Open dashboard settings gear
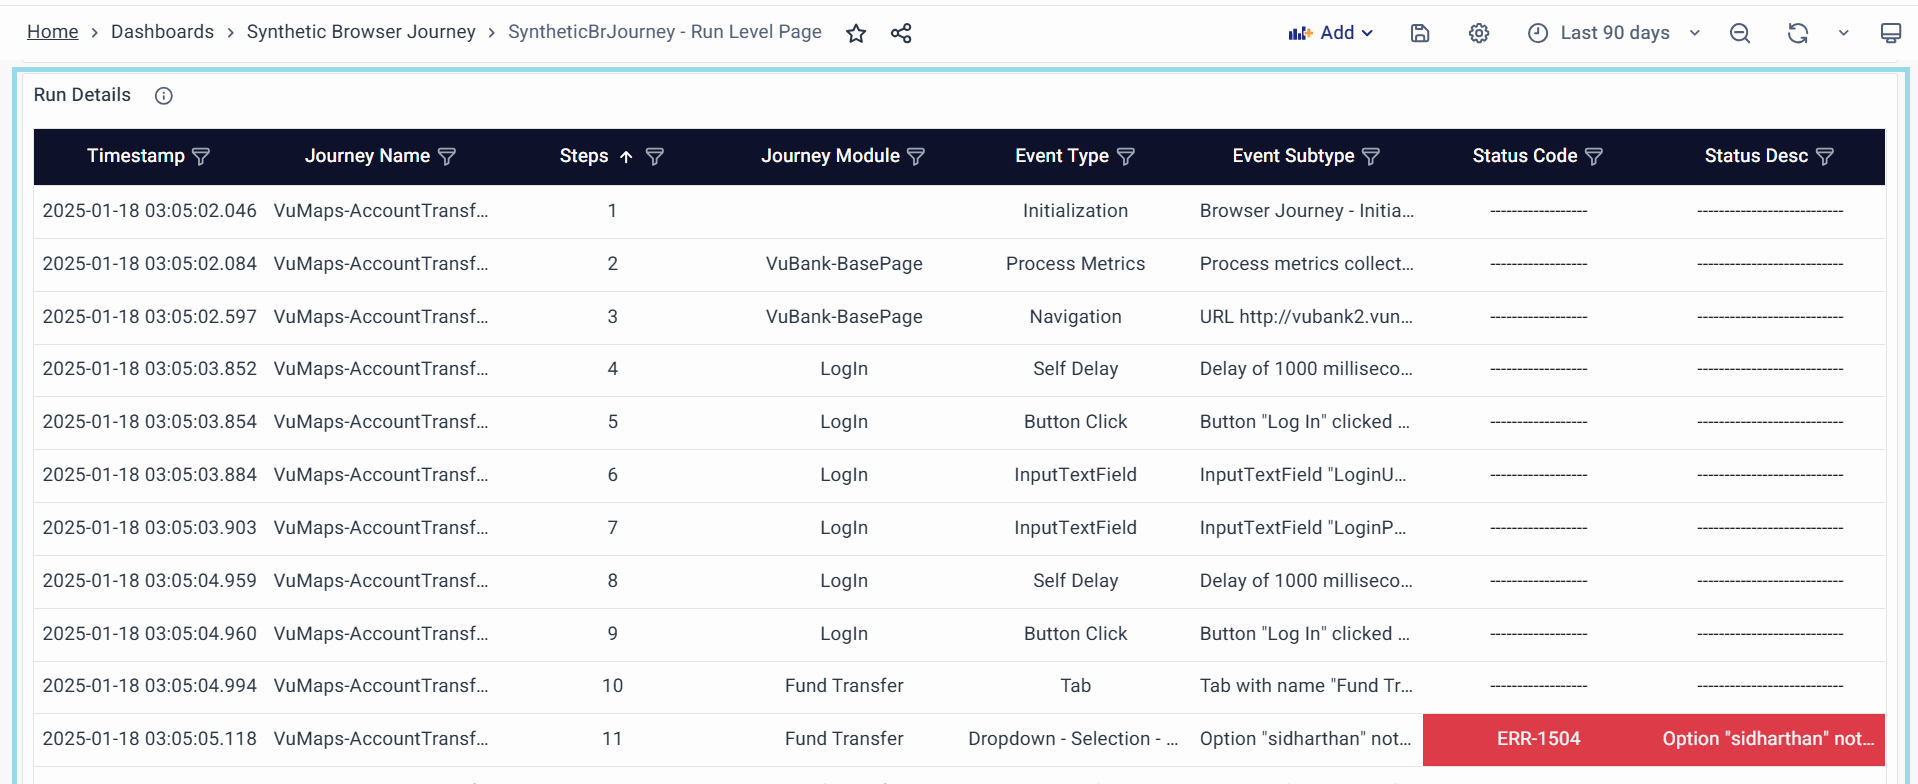The image size is (1918, 784). tap(1479, 33)
